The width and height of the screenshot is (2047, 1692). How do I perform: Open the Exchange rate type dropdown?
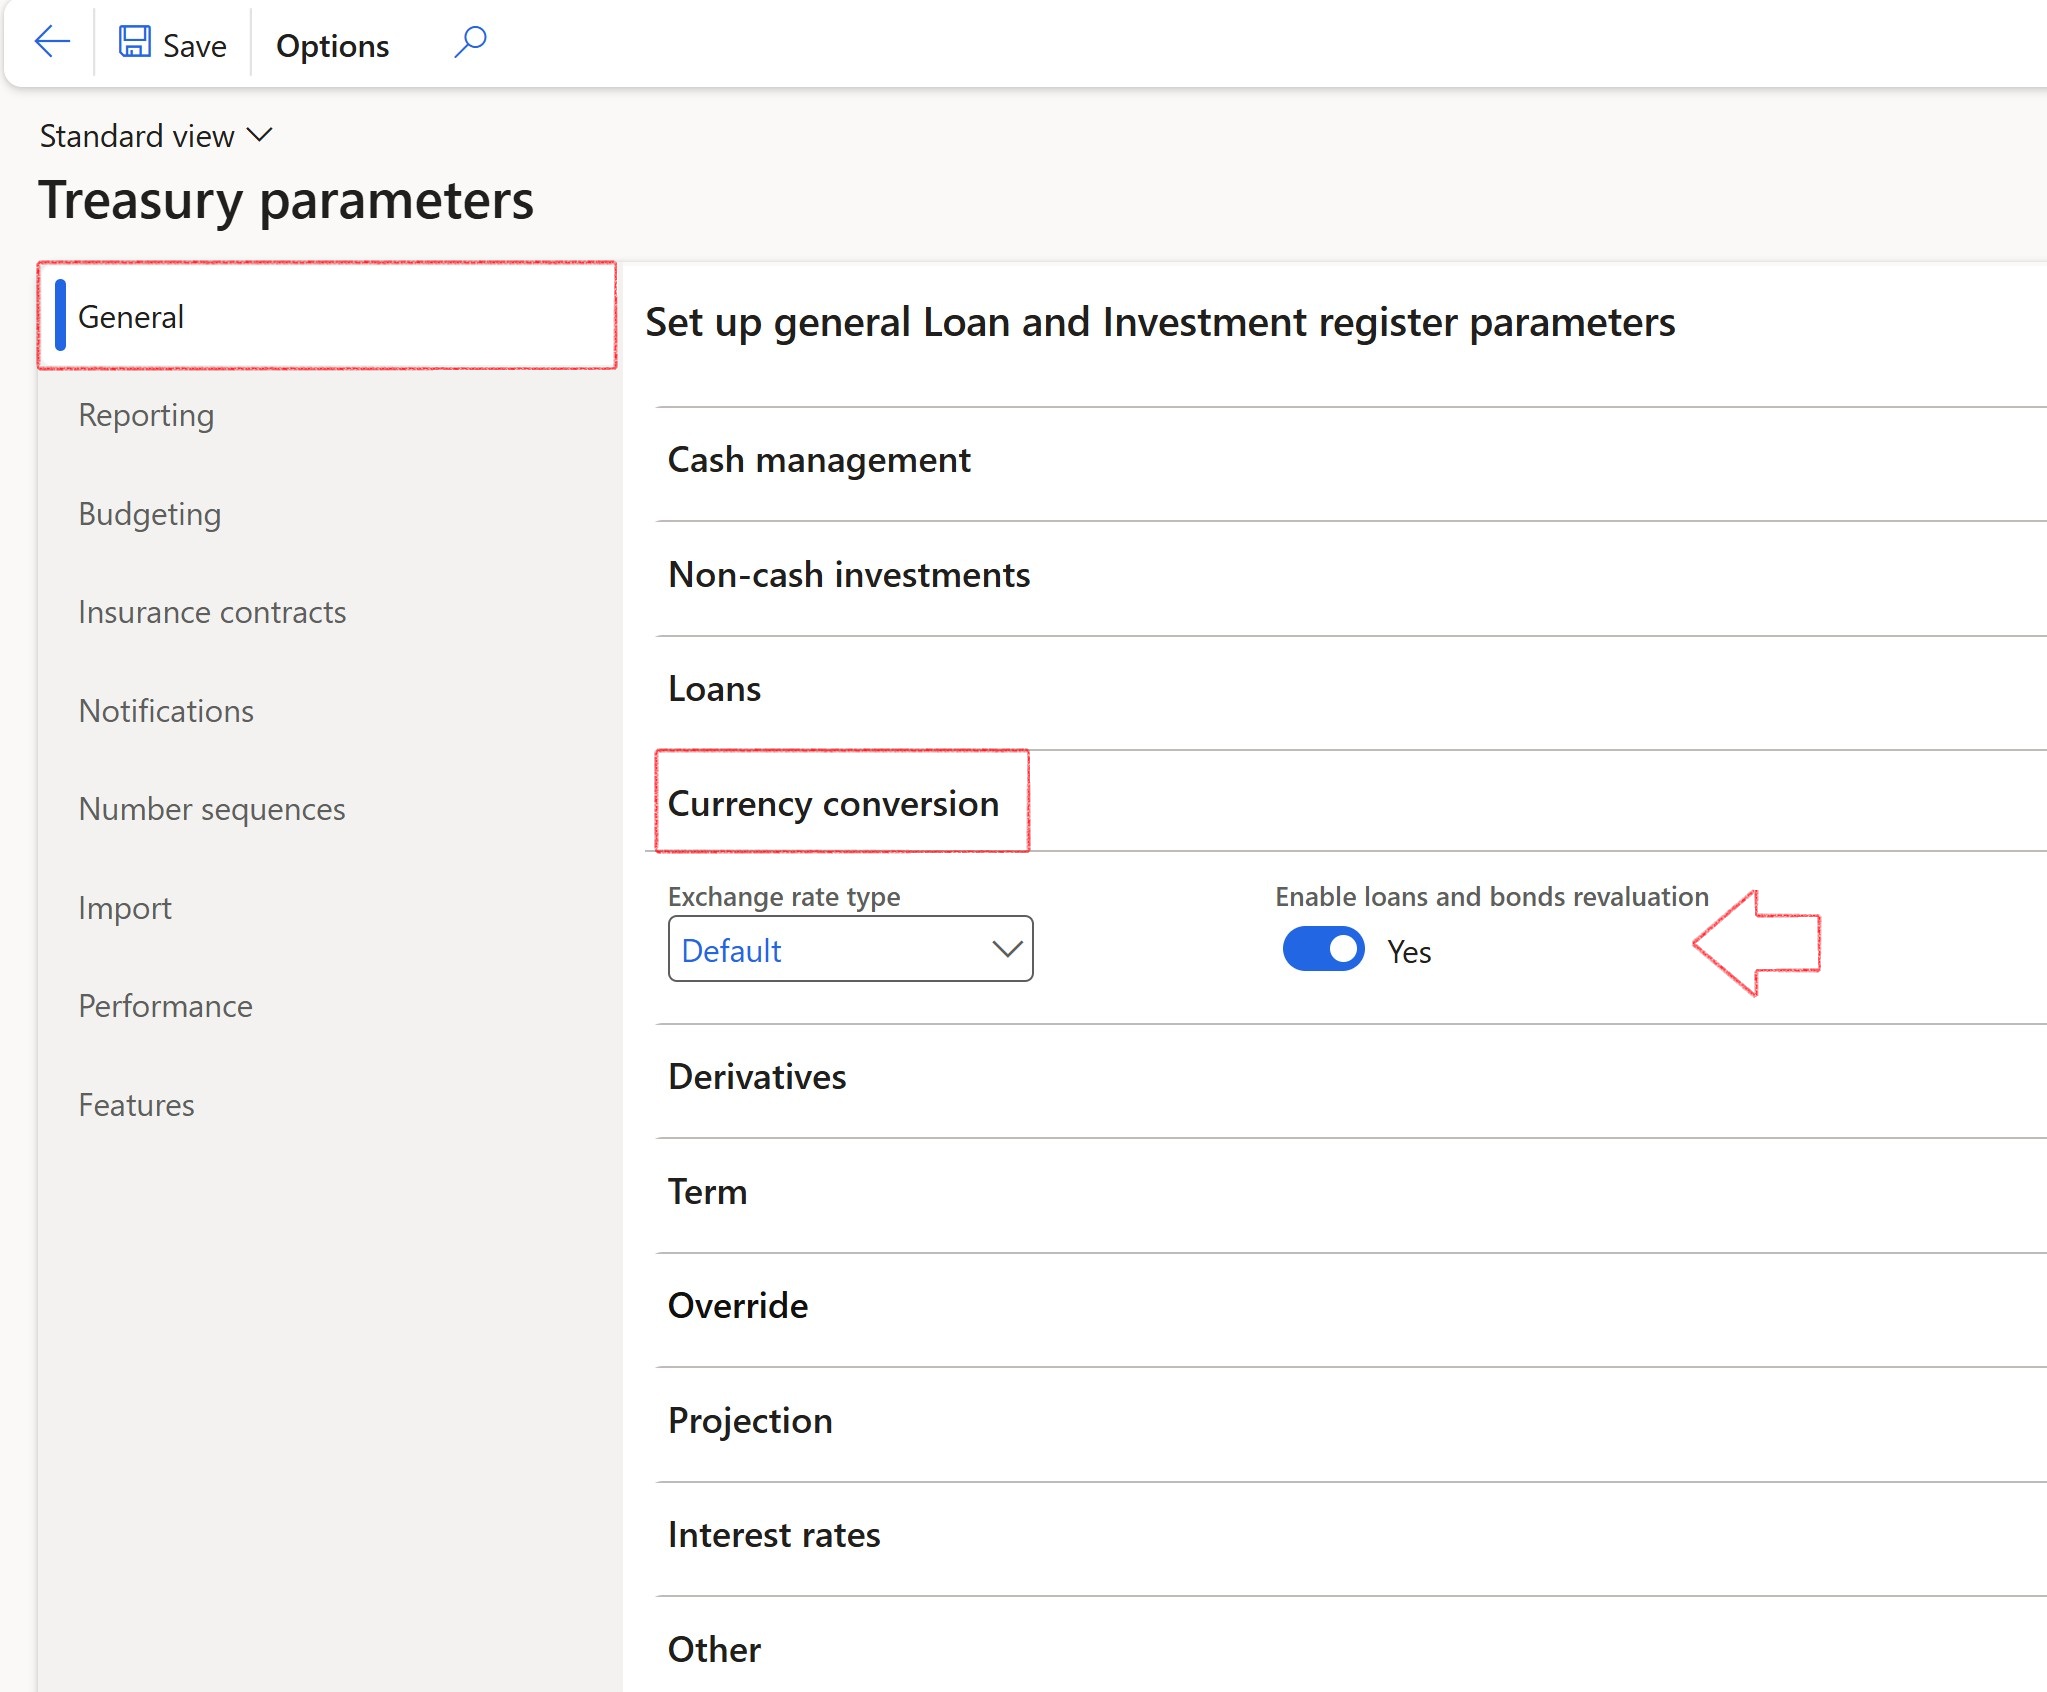click(x=850, y=949)
